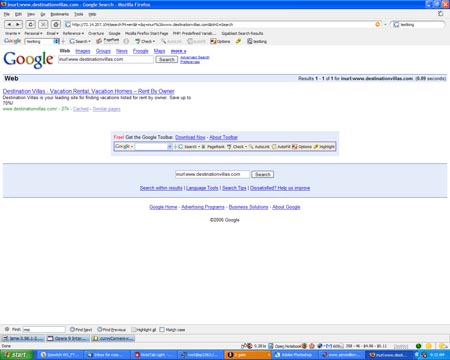Click Download Now toolbar link

click(x=190, y=137)
